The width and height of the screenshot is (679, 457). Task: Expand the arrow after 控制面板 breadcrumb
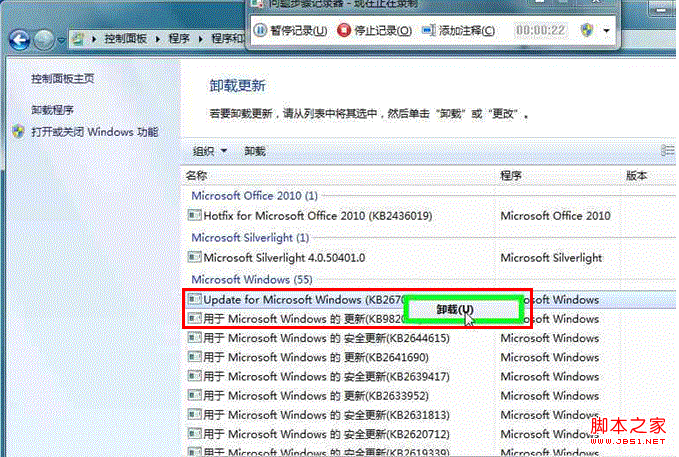tap(158, 39)
